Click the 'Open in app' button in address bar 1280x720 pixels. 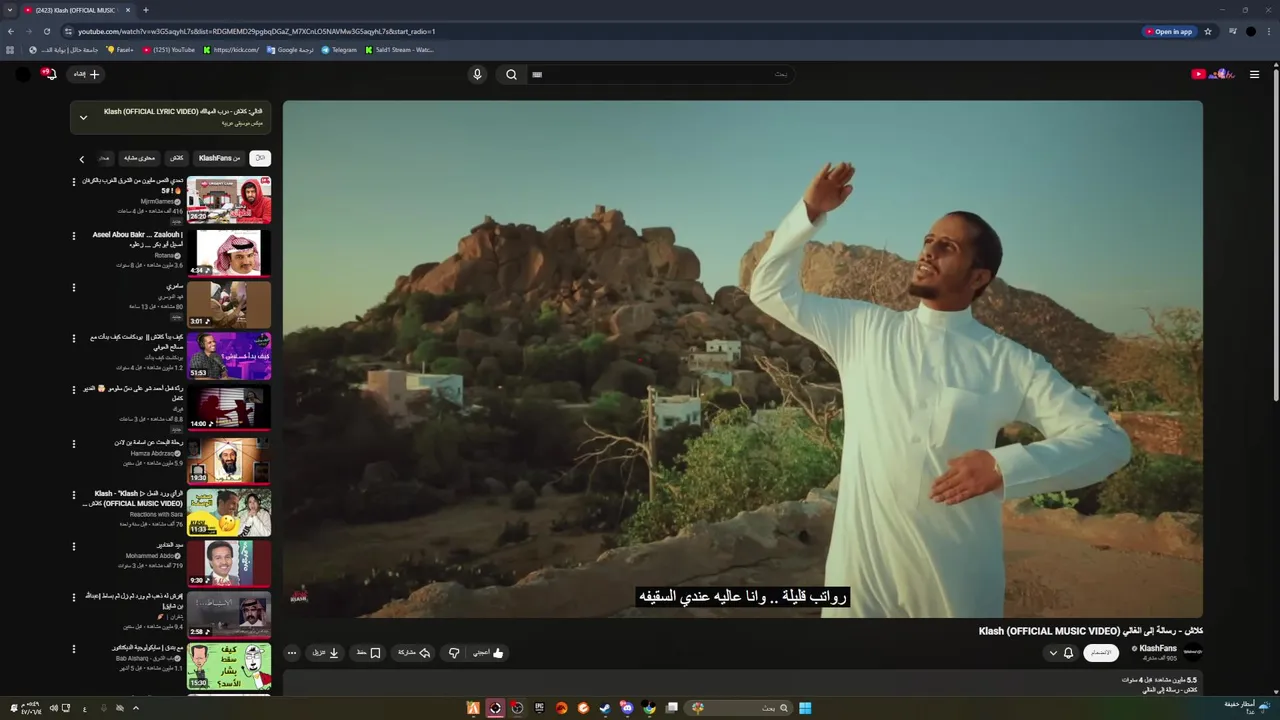[x=1169, y=31]
